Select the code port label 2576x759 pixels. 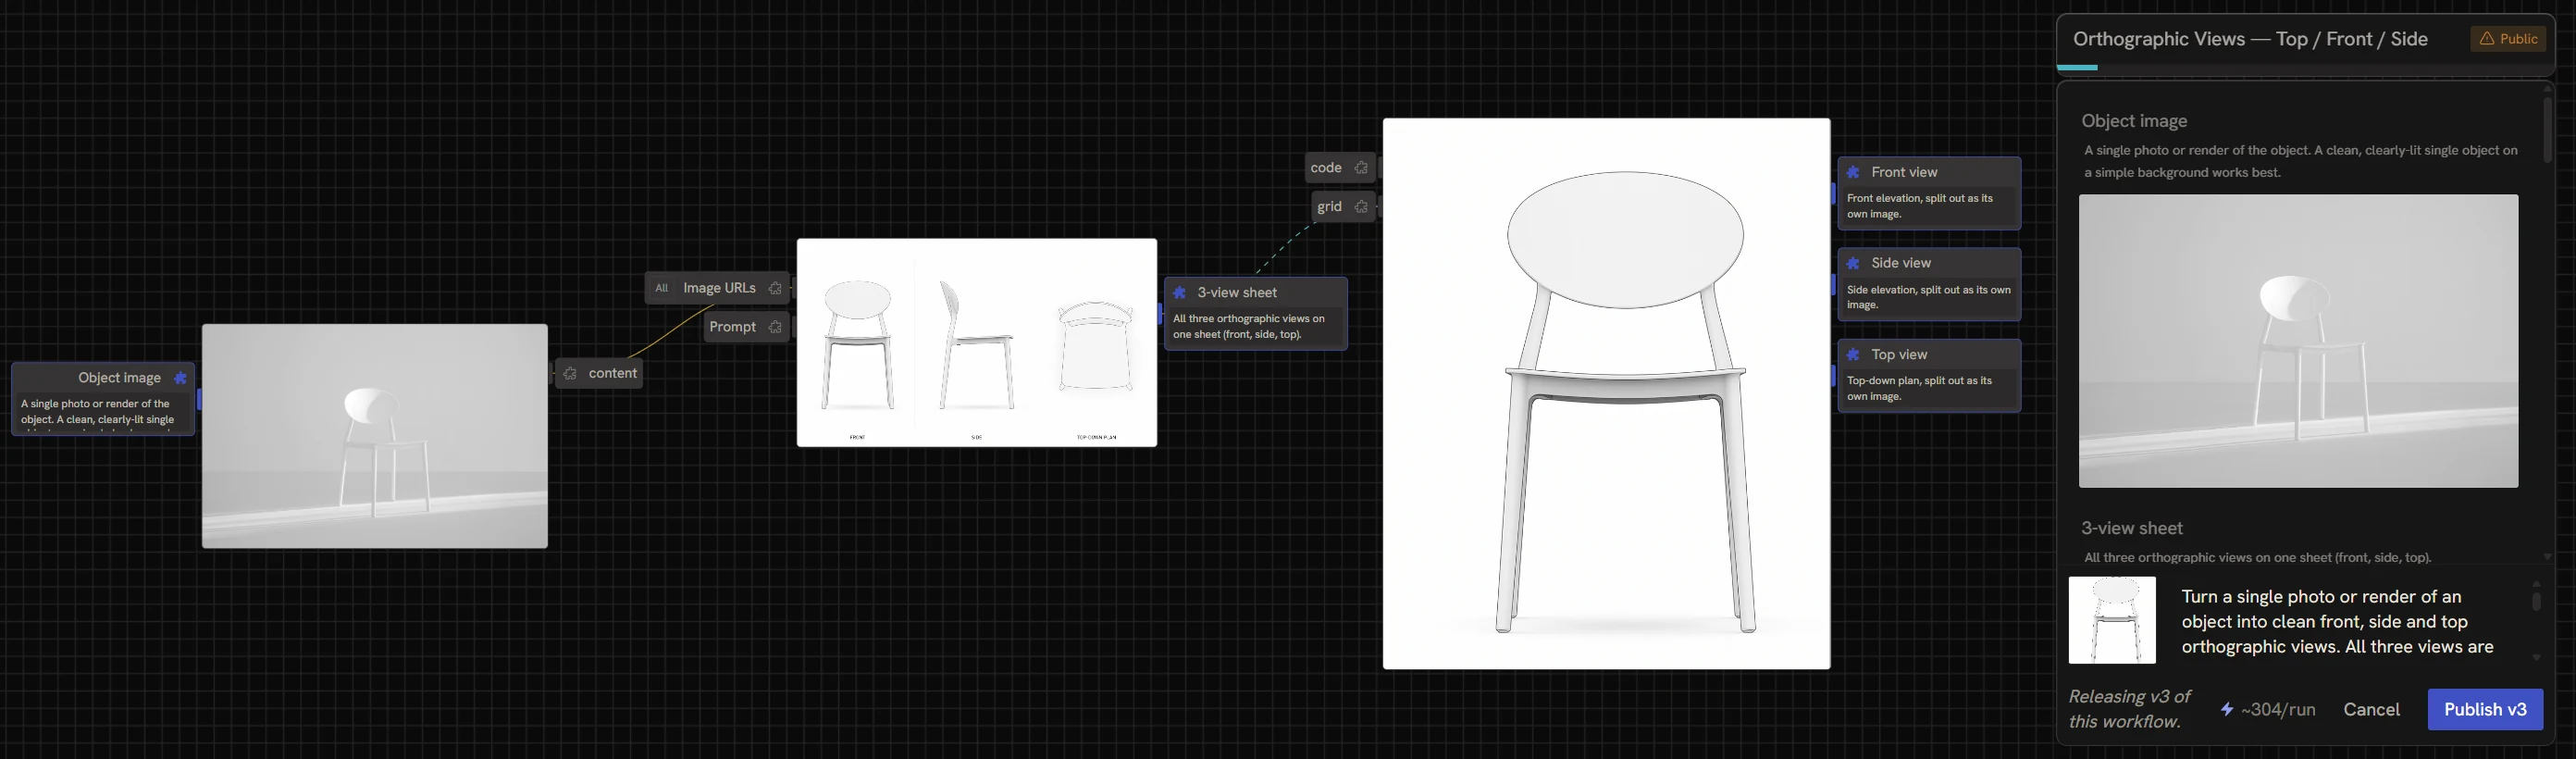pyautogui.click(x=1326, y=168)
